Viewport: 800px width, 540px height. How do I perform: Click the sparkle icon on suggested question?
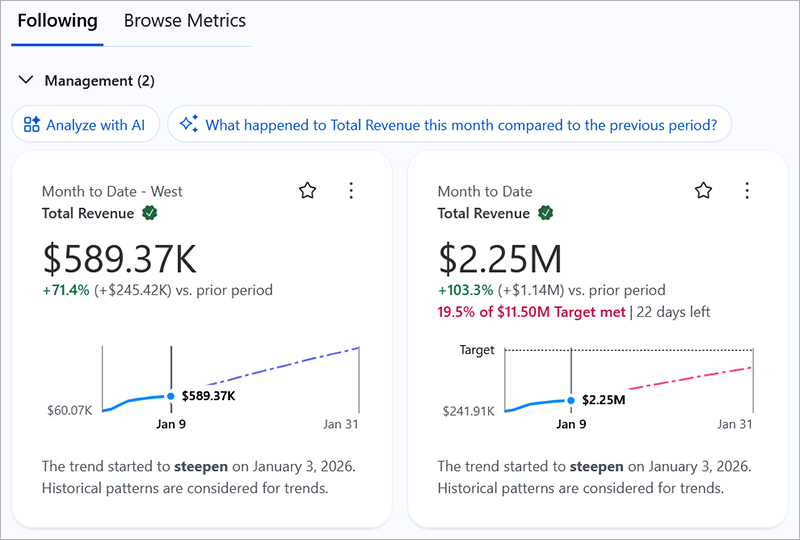click(x=188, y=125)
